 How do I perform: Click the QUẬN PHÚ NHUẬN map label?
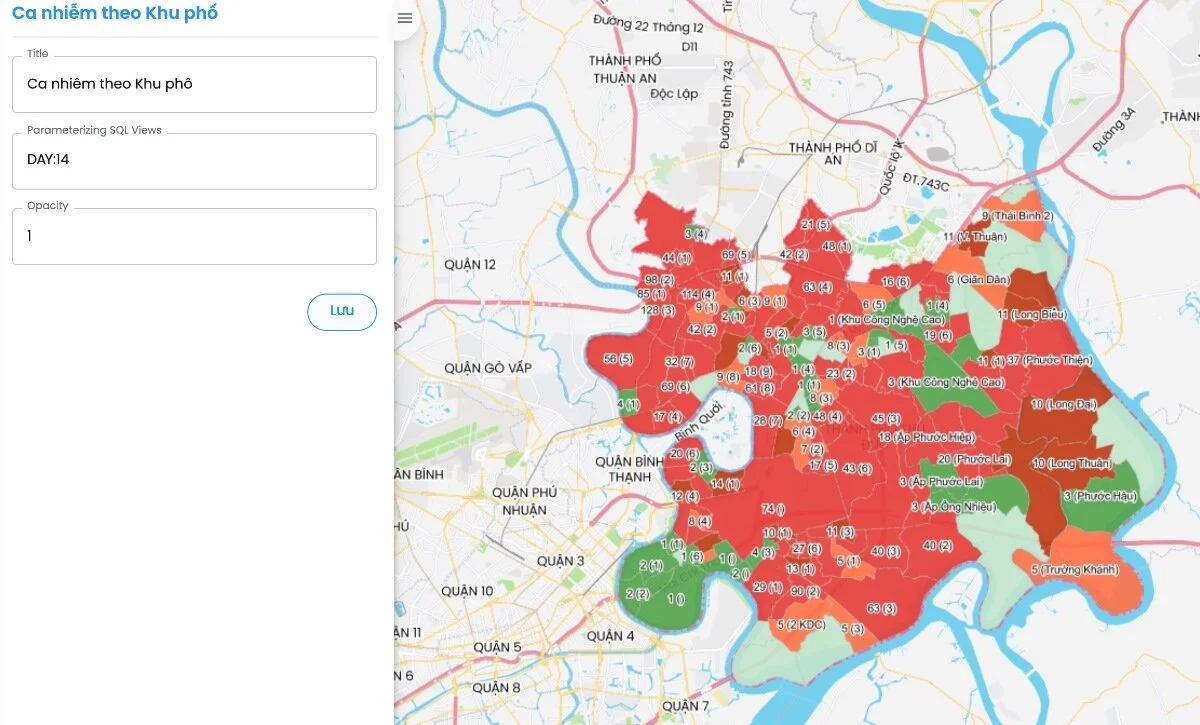click(524, 501)
